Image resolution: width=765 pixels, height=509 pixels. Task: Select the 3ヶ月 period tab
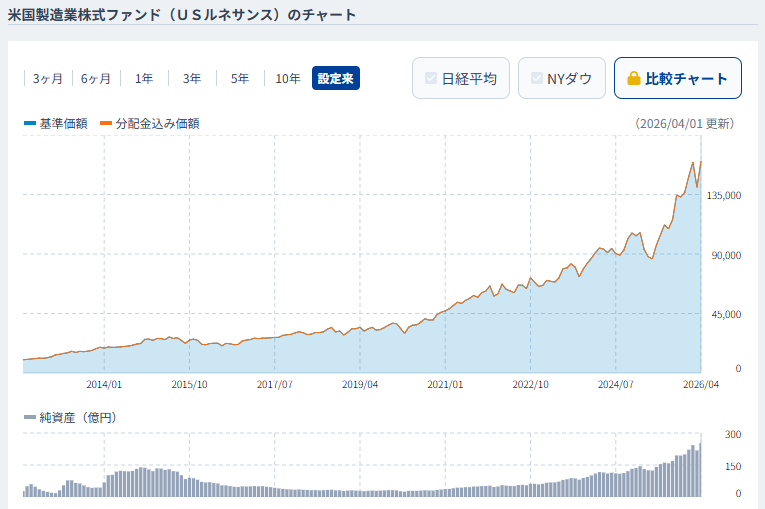coord(48,78)
